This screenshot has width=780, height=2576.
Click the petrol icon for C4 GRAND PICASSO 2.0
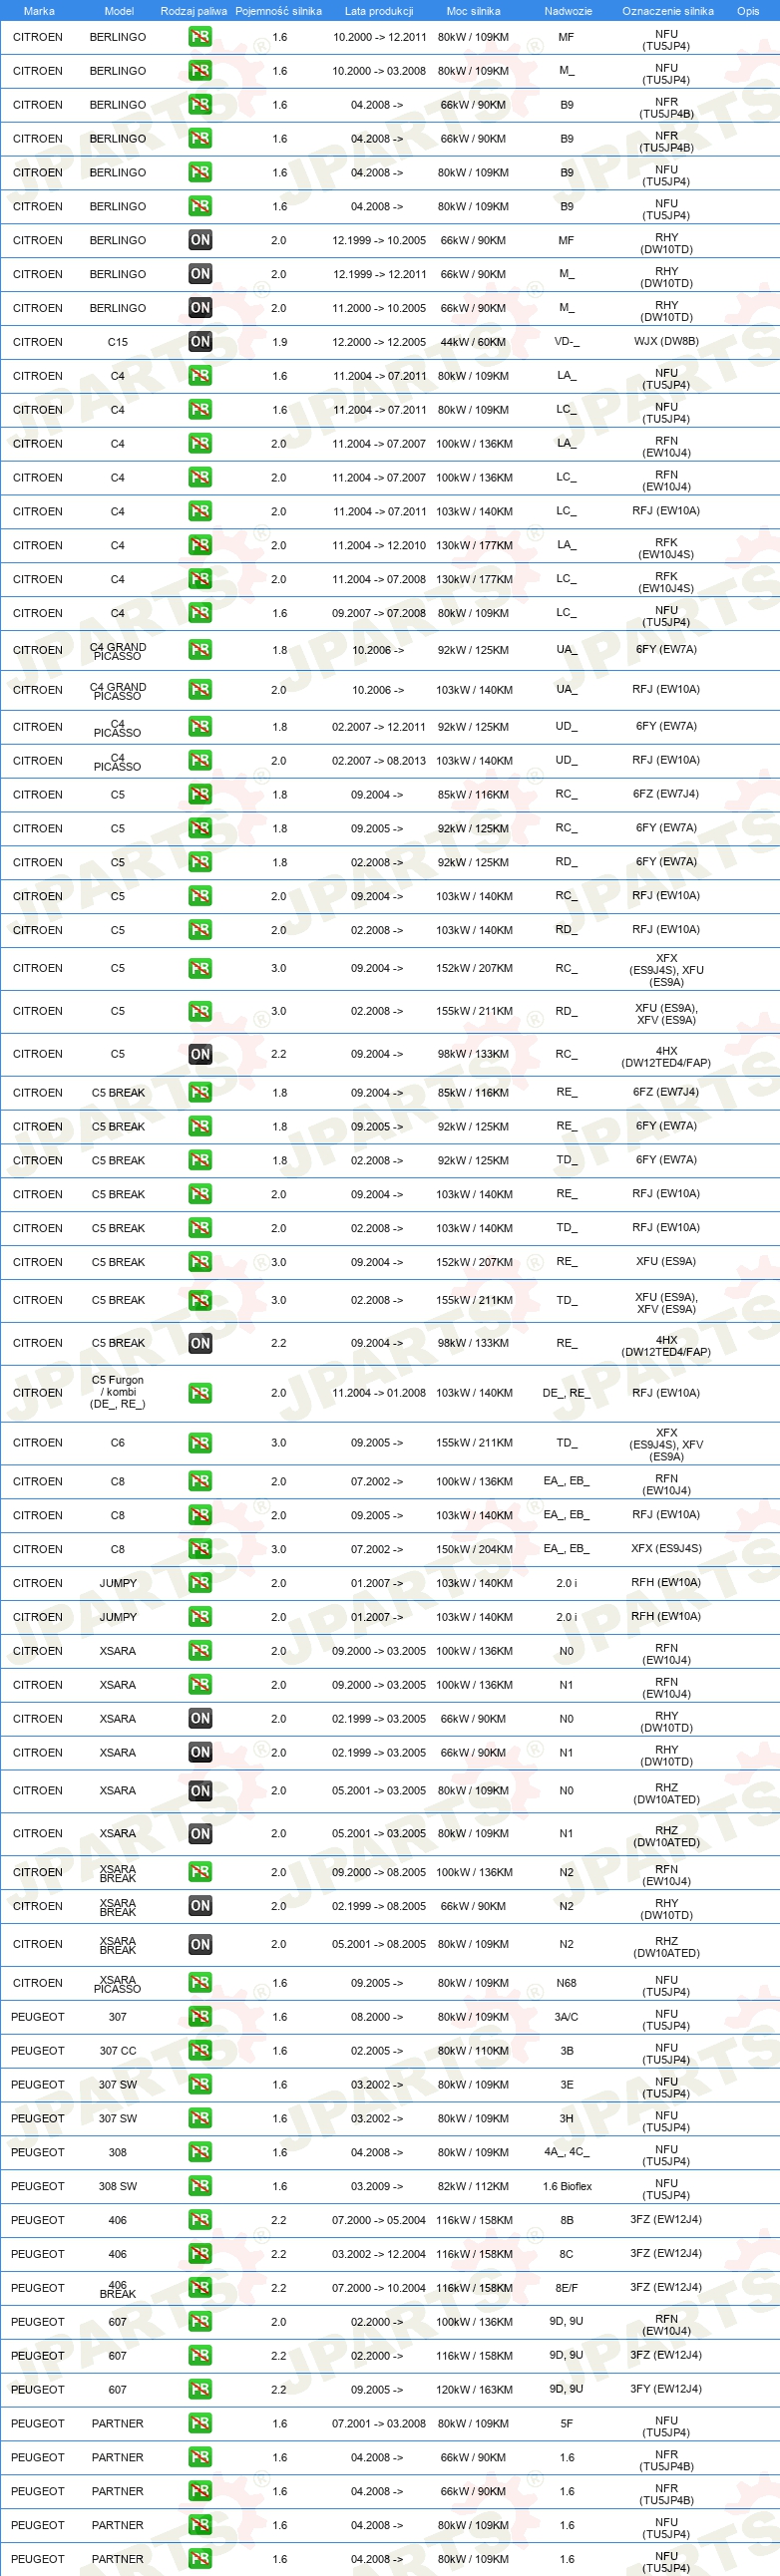[x=200, y=690]
